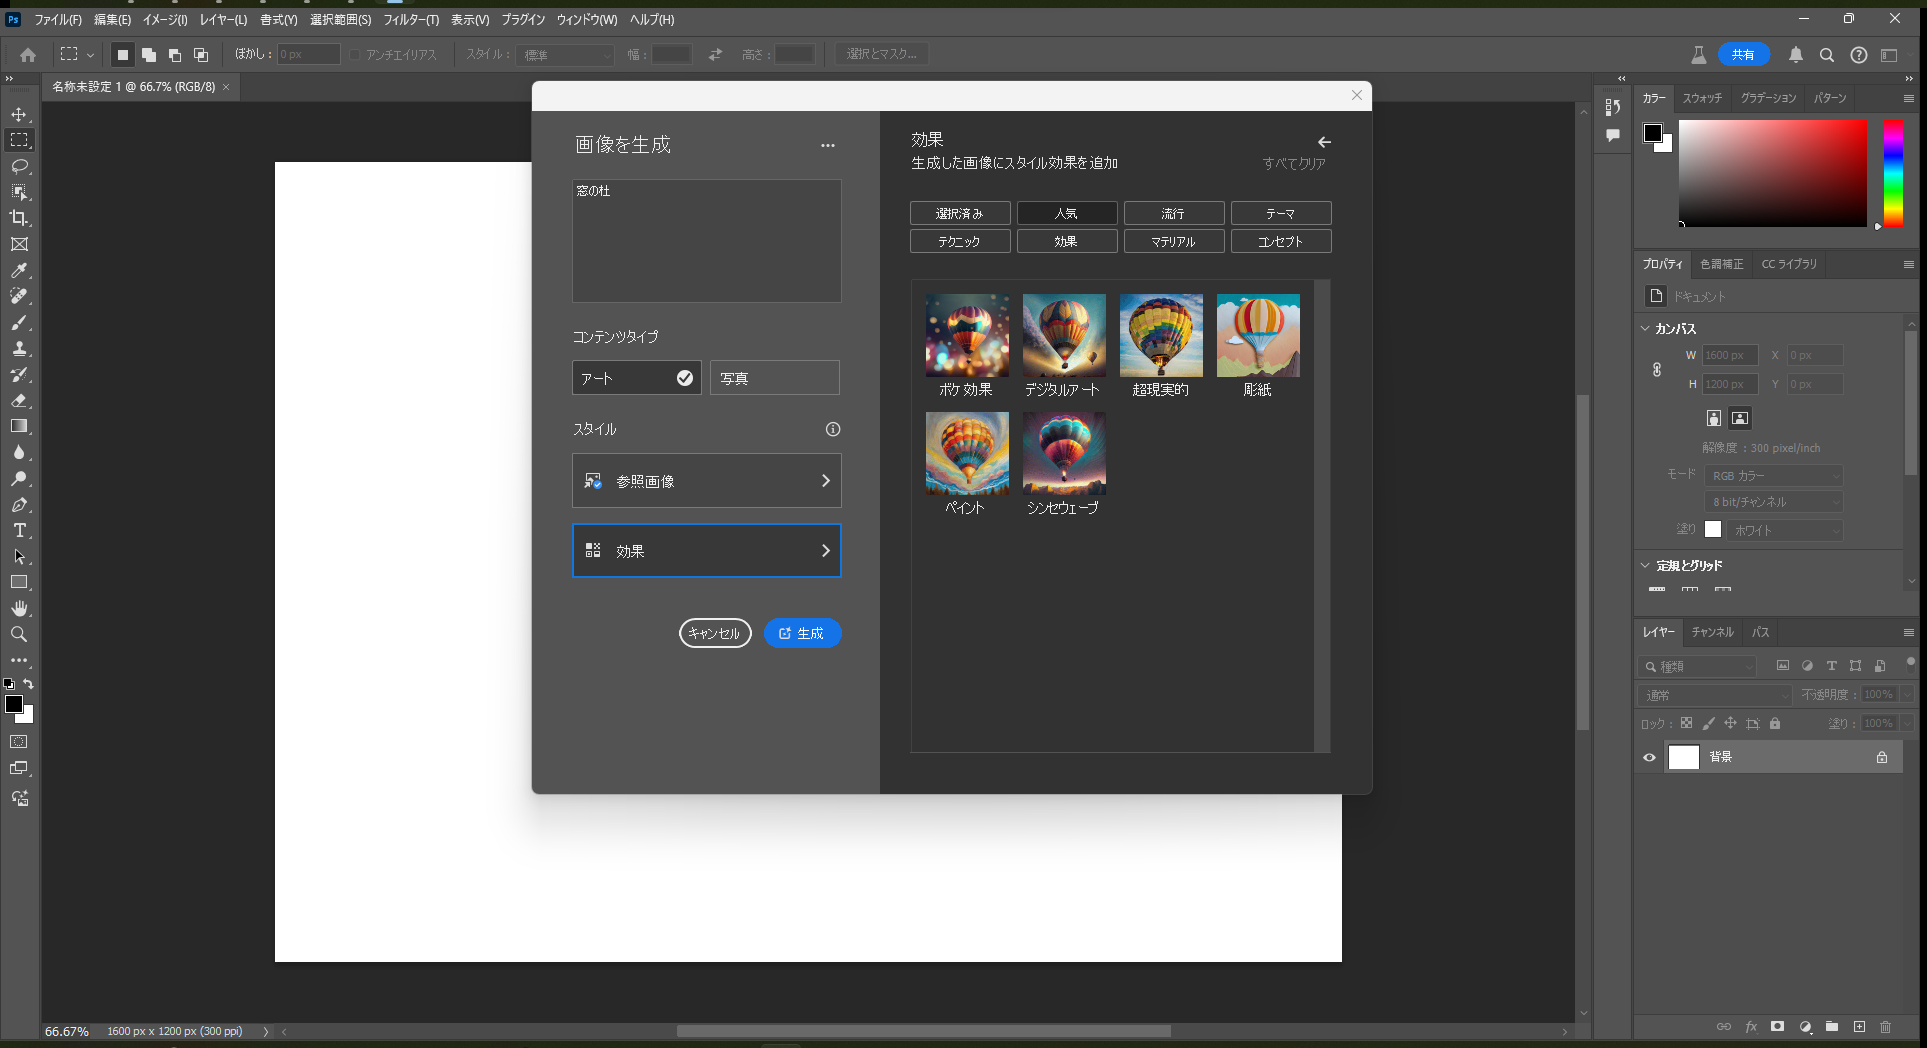Click the キャンセル button

point(715,633)
